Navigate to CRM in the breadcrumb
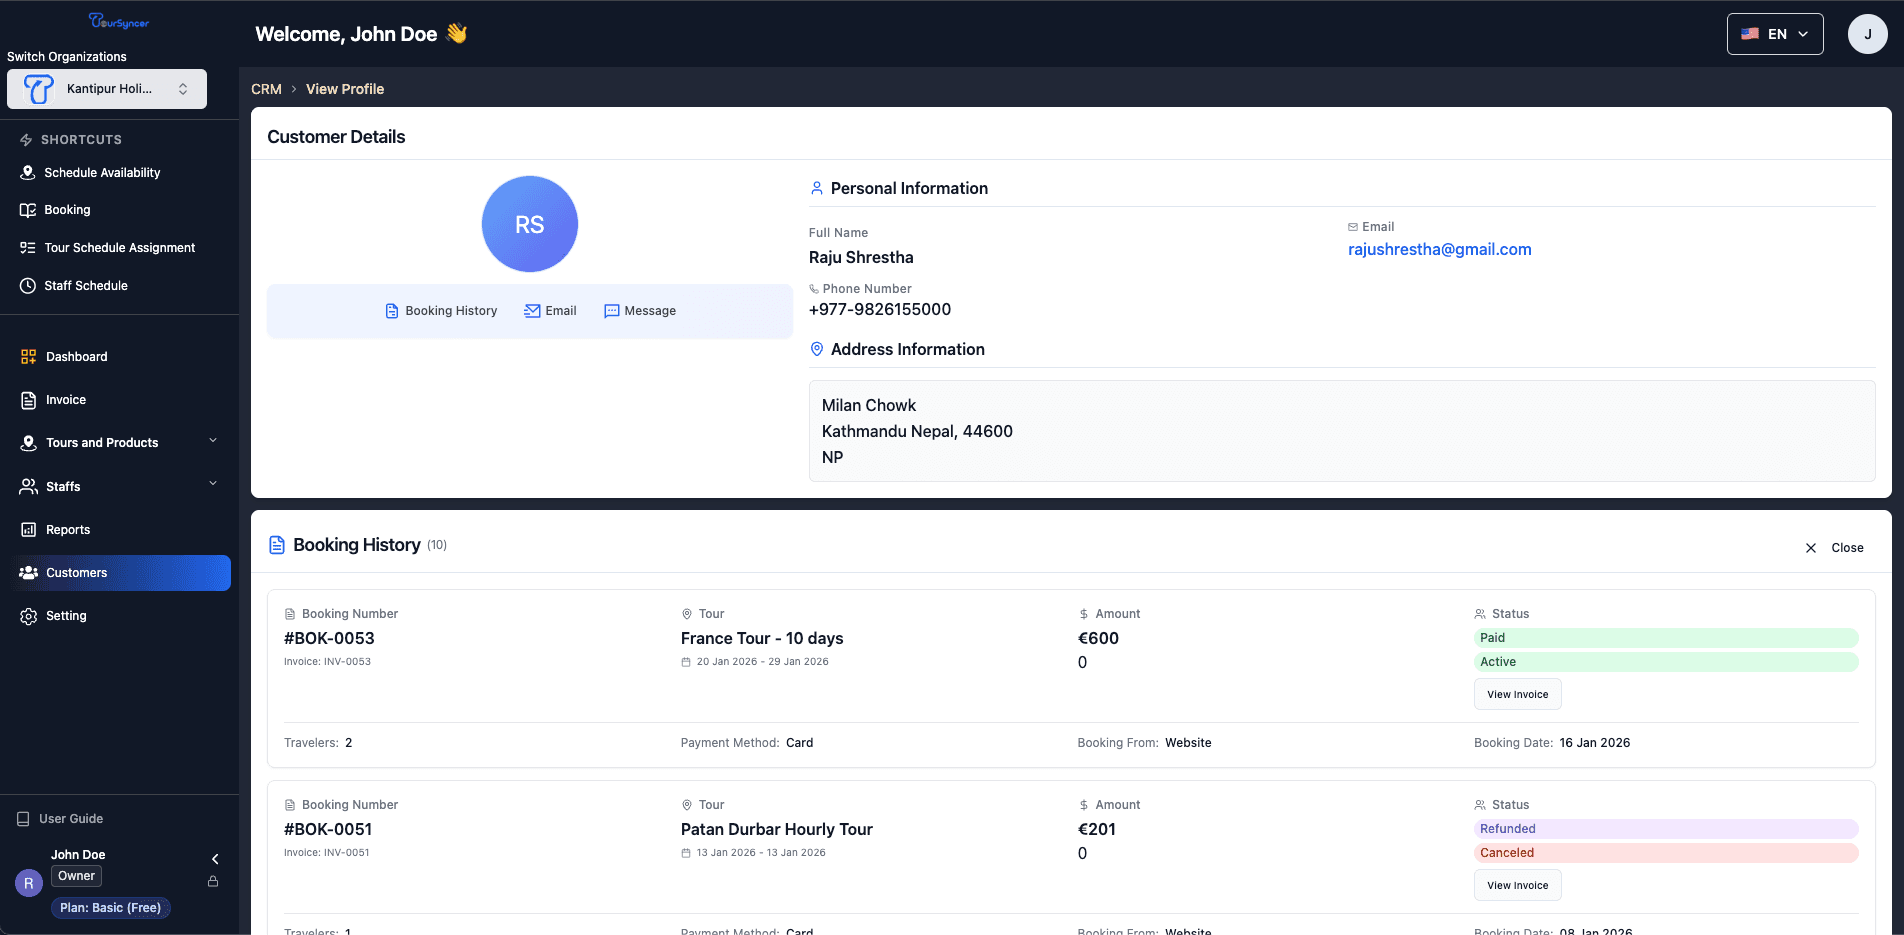This screenshot has width=1904, height=935. click(266, 89)
